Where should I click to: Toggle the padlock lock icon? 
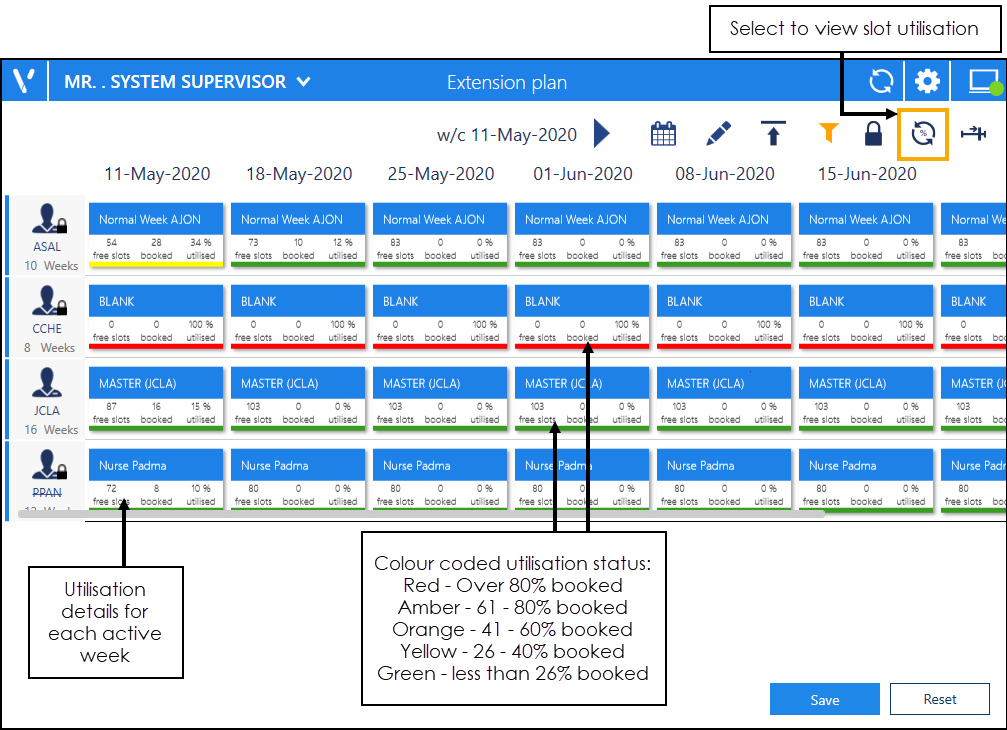coord(873,134)
